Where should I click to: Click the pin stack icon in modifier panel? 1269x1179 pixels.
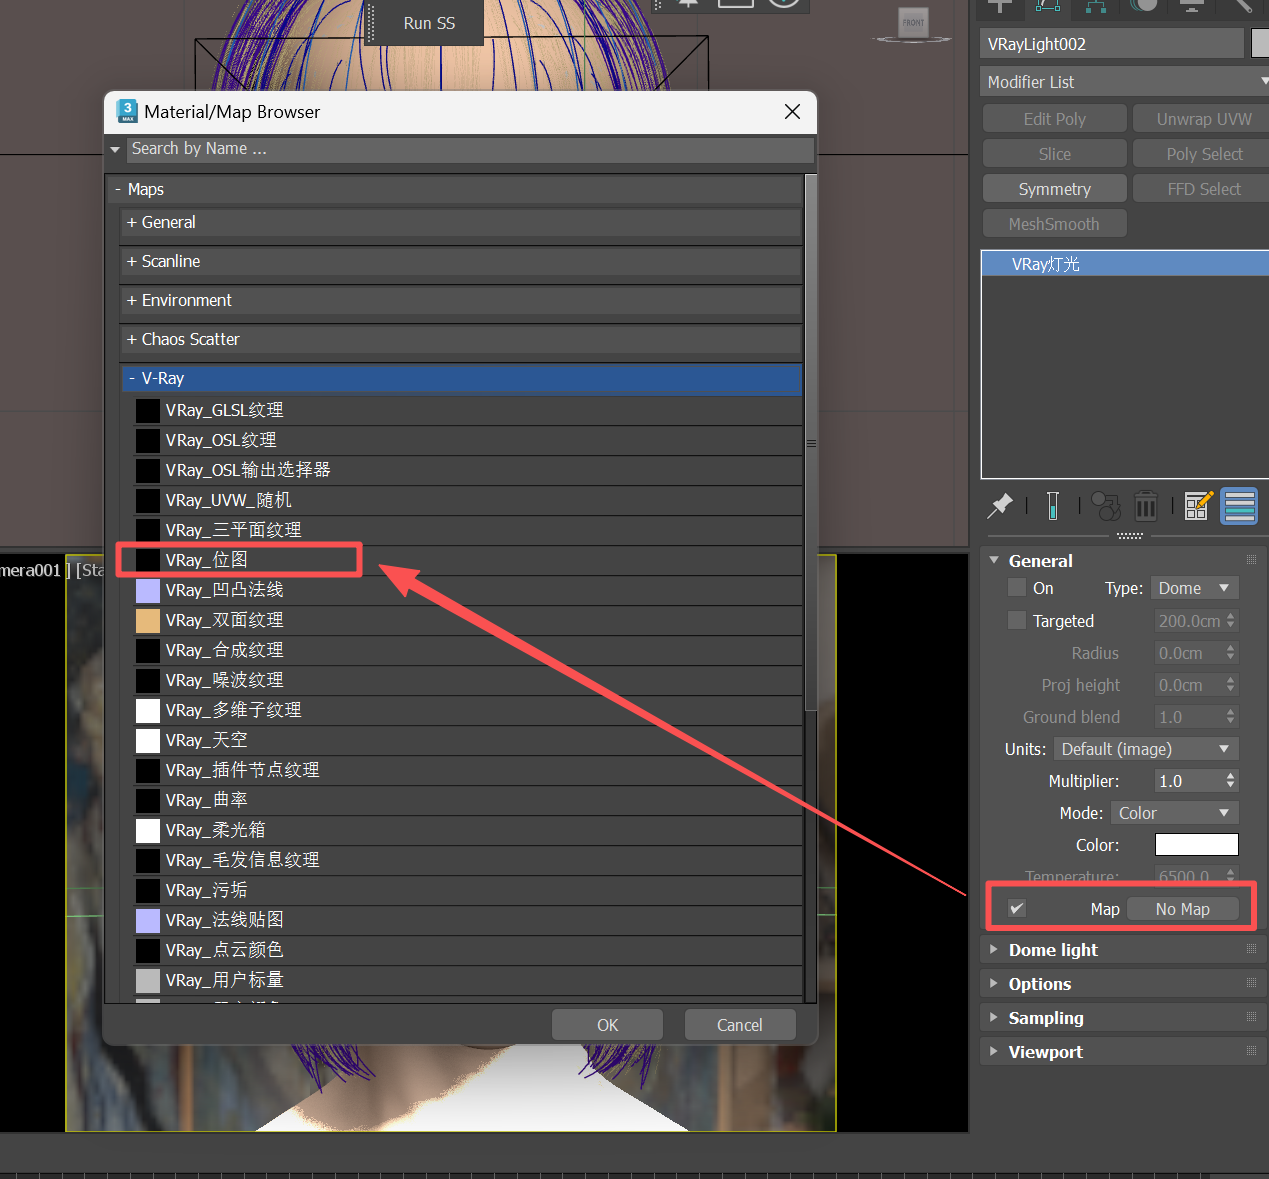point(1000,506)
